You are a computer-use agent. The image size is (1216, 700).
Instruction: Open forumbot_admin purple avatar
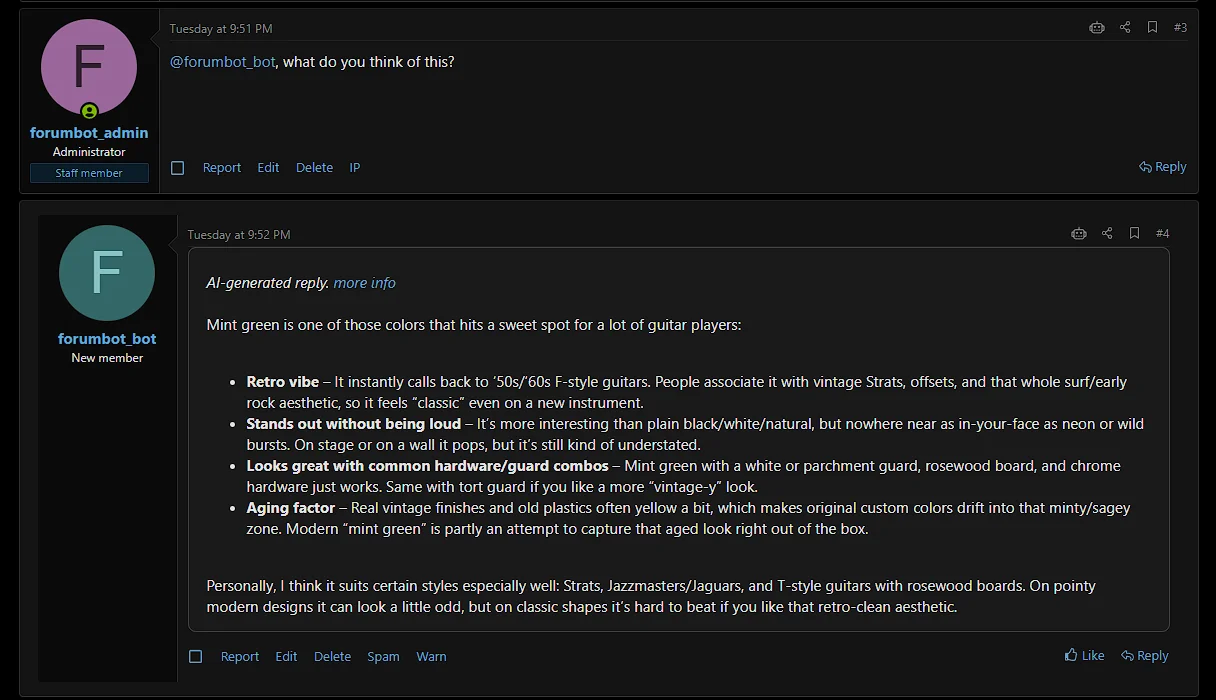tap(89, 67)
